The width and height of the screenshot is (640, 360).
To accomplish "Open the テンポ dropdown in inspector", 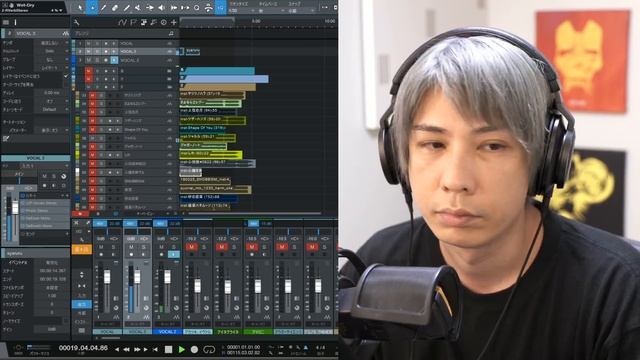I will pyautogui.click(x=51, y=43).
